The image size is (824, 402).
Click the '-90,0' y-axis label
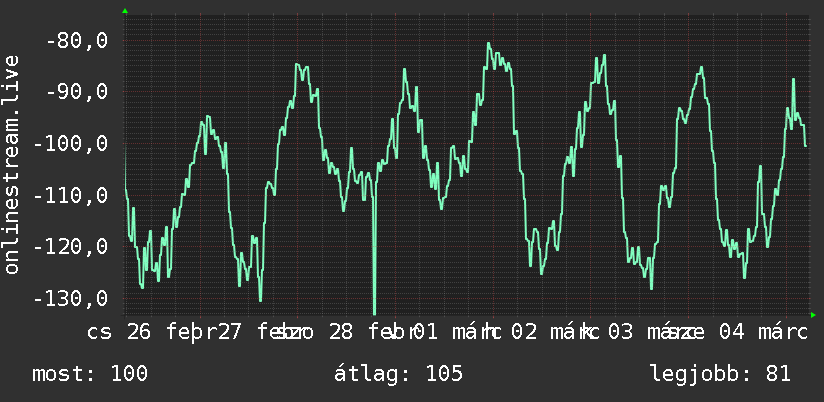[x=77, y=92]
